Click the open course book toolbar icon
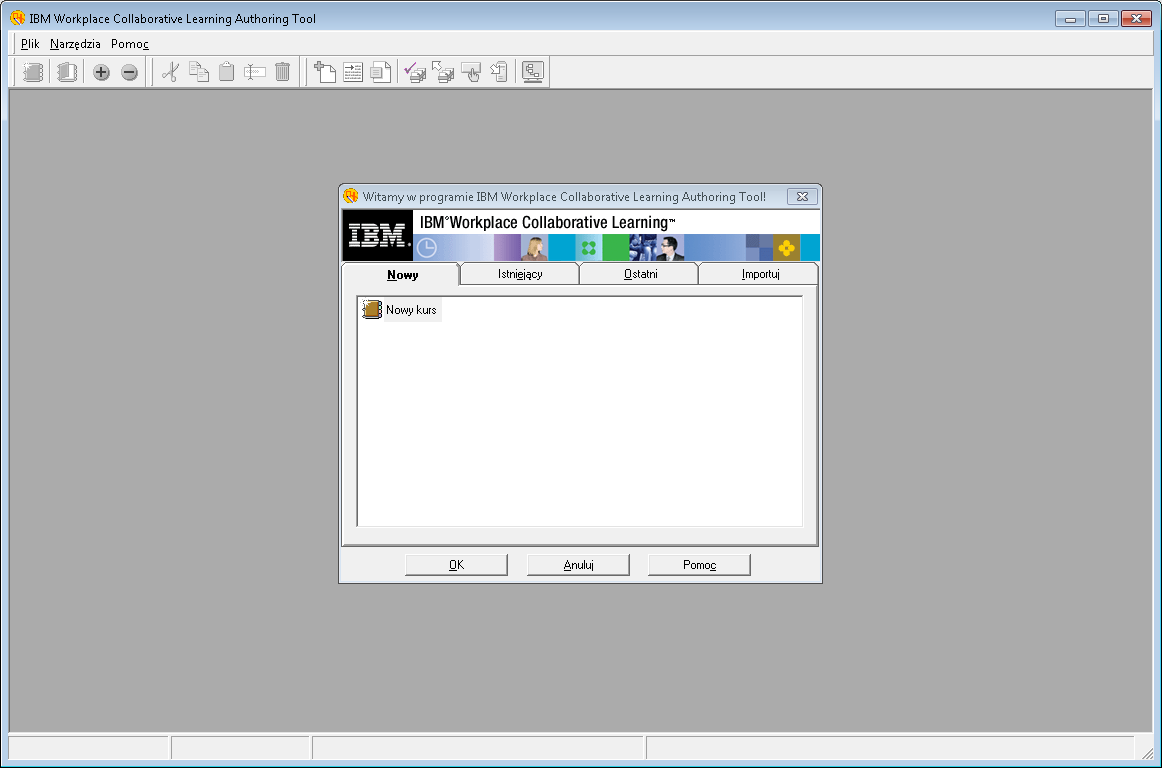Viewport: 1162px width, 768px height. coord(67,72)
